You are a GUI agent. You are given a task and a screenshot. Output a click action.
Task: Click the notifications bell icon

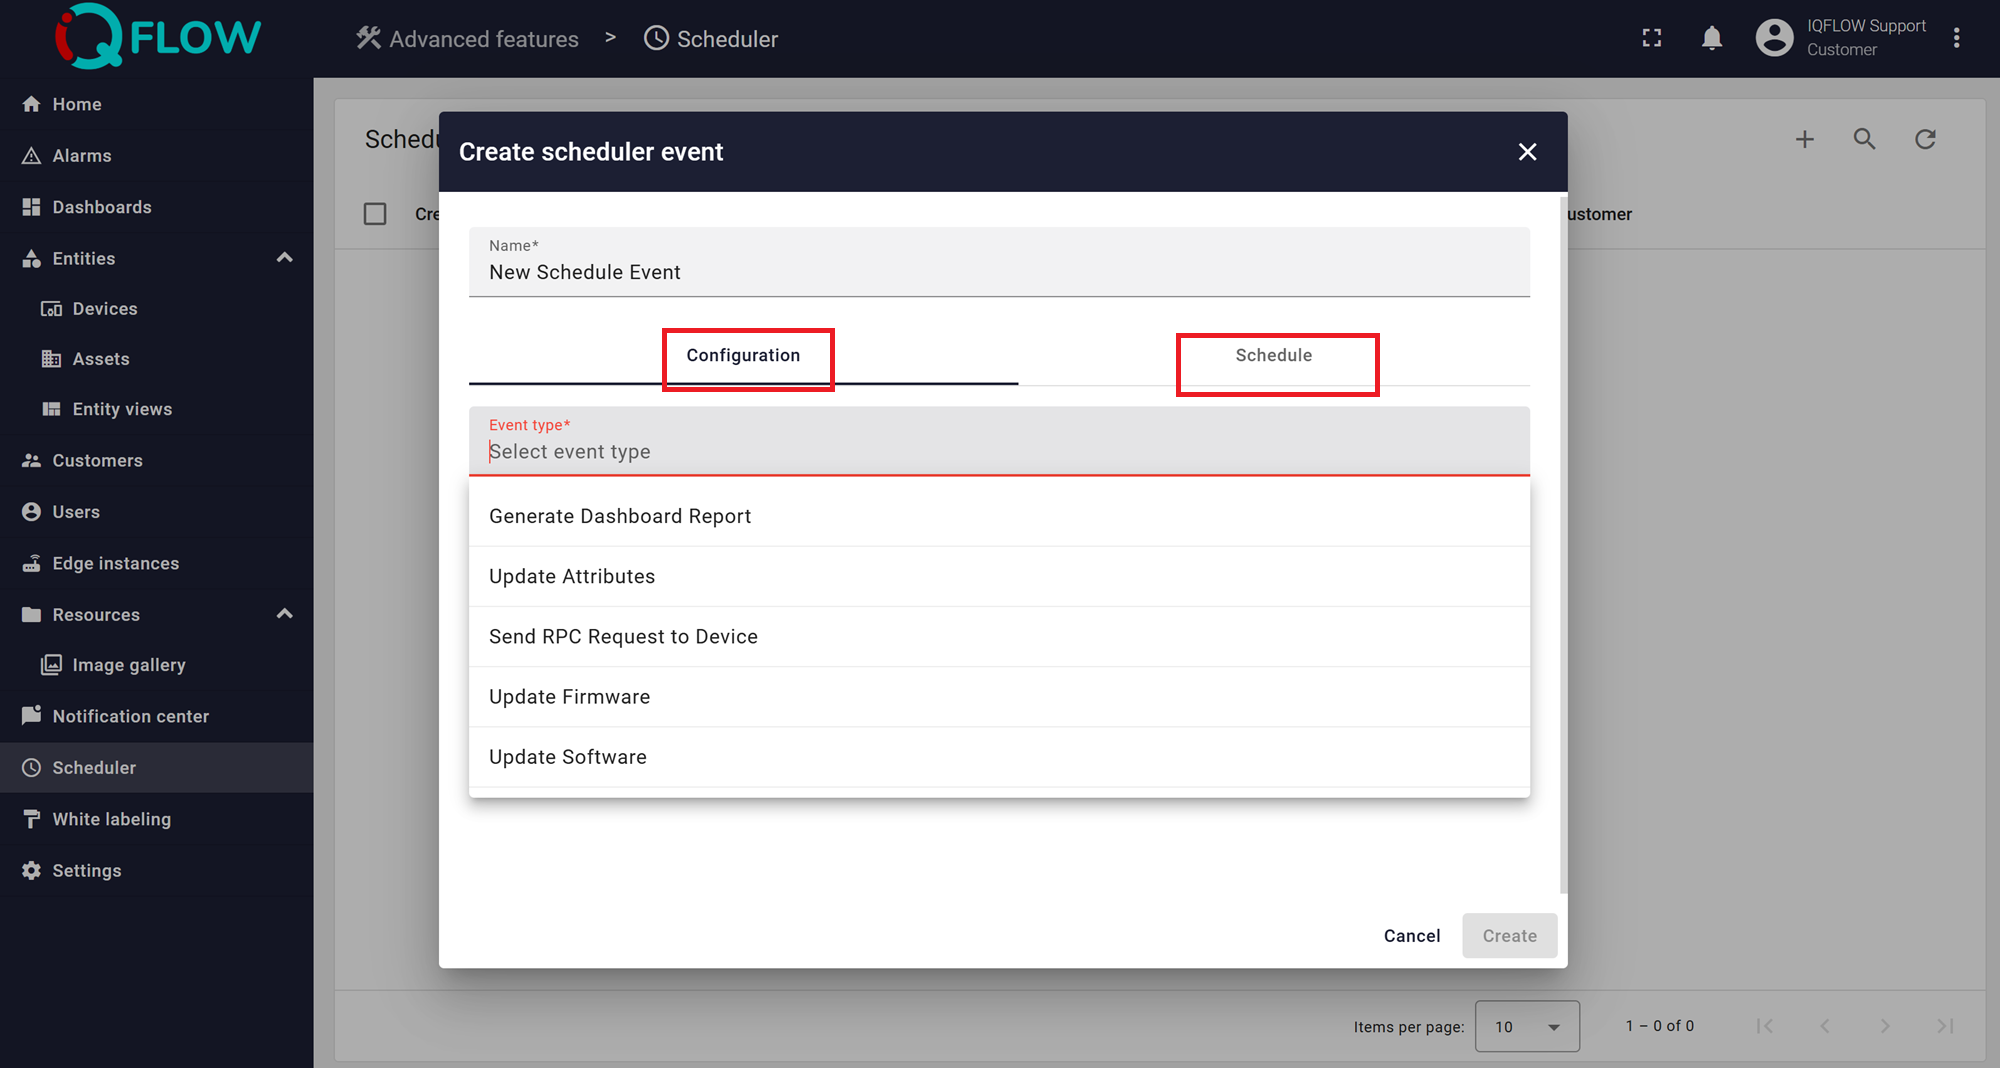coord(1712,38)
